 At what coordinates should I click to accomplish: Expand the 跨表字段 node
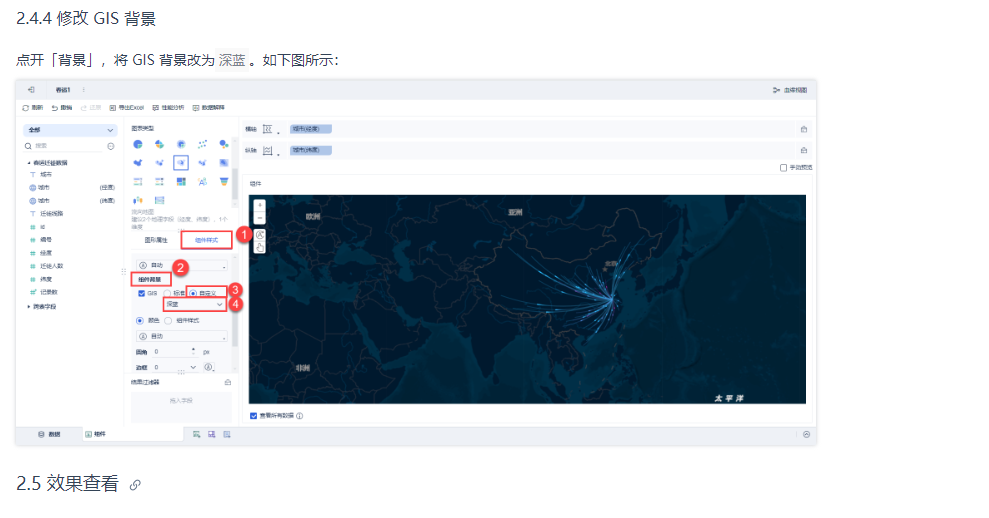28,307
